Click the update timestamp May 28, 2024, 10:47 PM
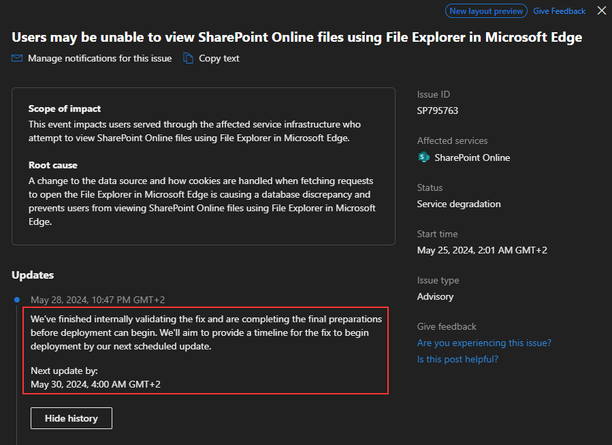This screenshot has width=612, height=445. [98, 300]
